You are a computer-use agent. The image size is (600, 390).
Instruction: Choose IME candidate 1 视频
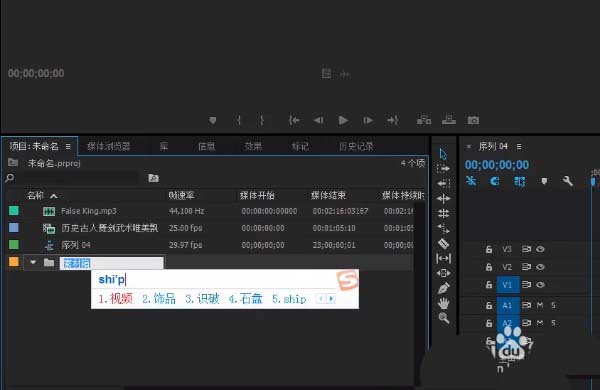pyautogui.click(x=116, y=299)
